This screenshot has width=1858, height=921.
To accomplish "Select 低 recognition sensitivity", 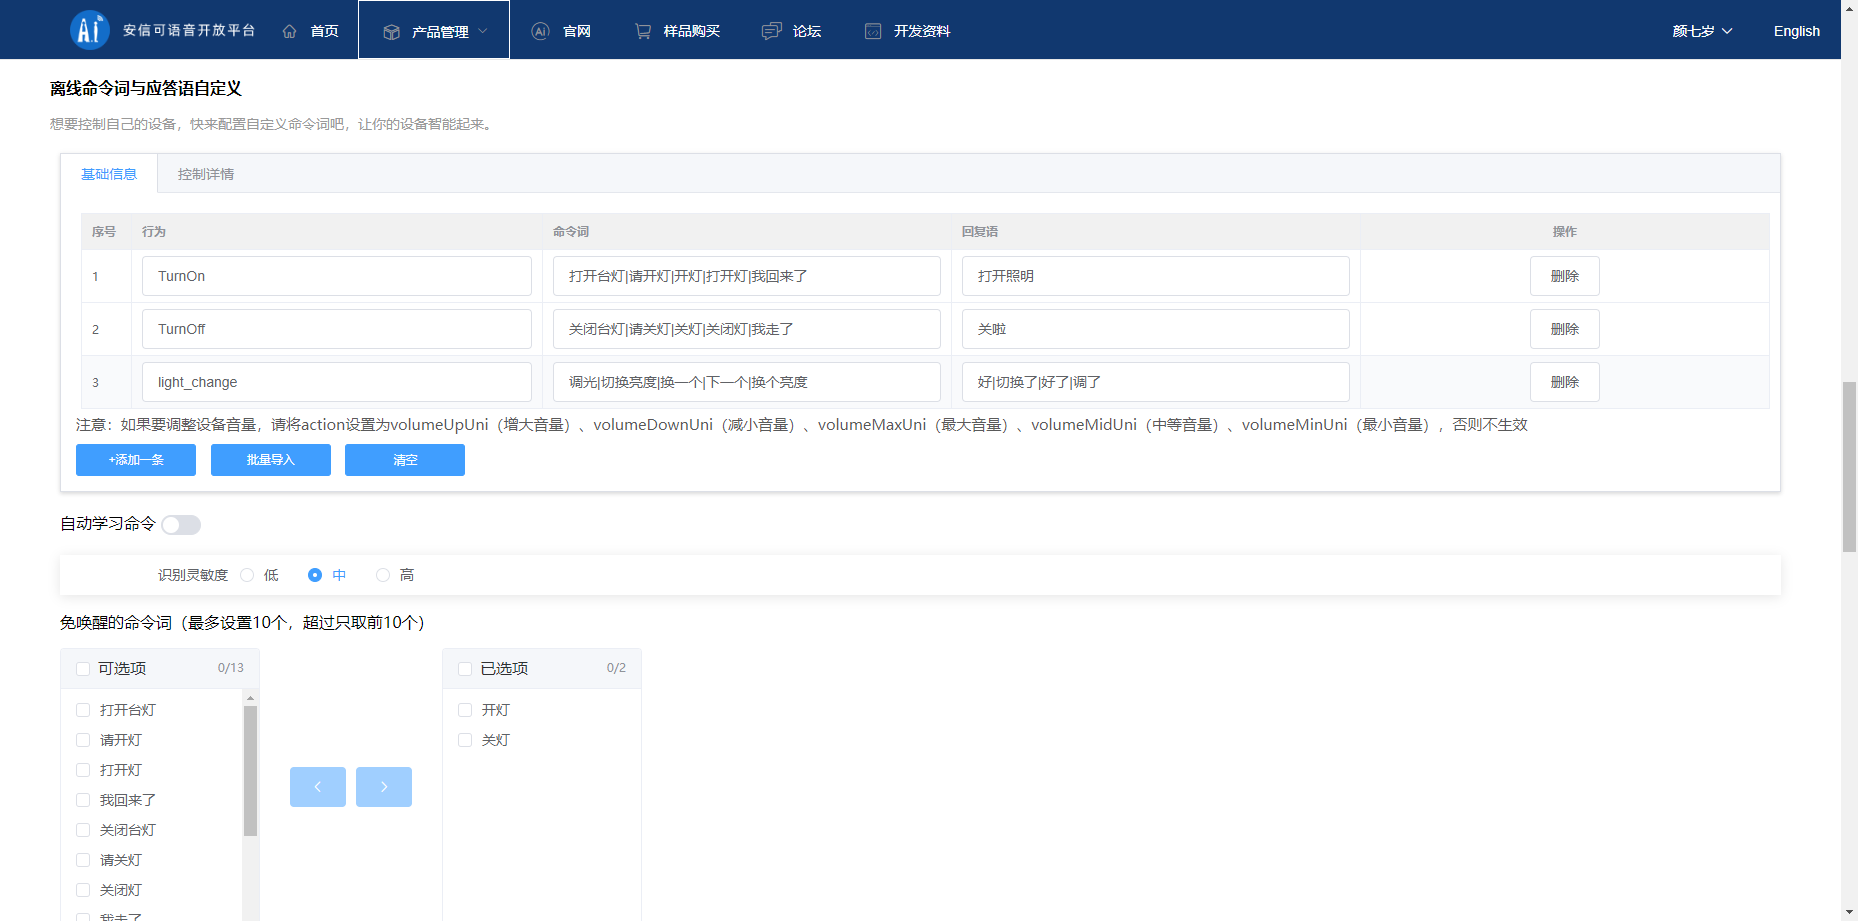I will (x=247, y=575).
